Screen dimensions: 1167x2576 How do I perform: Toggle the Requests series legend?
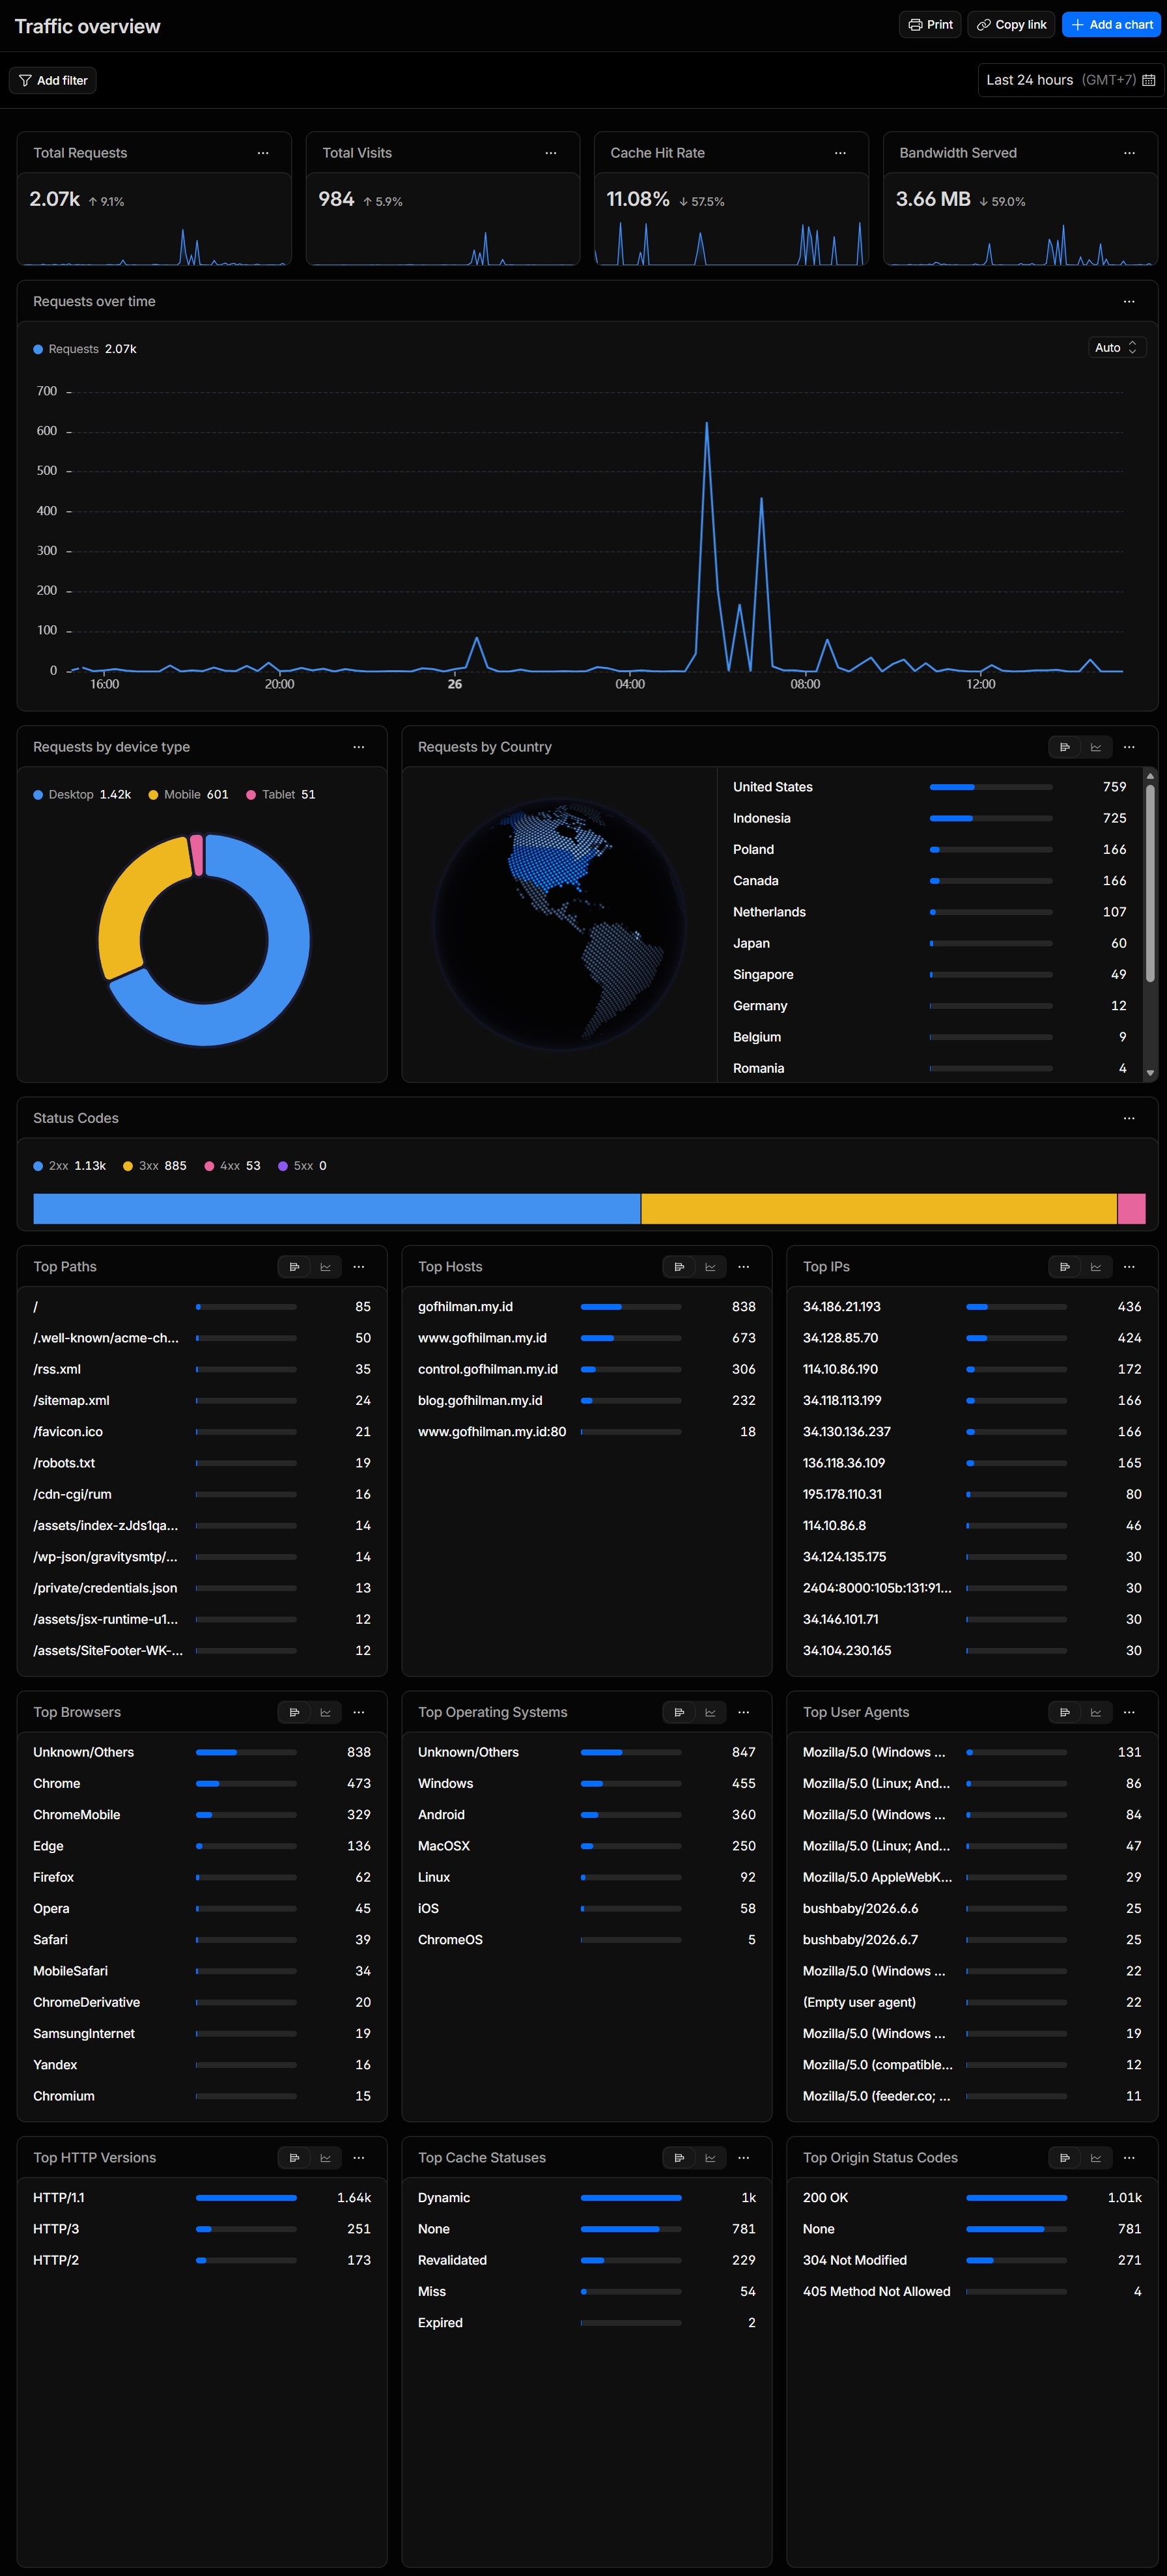pyautogui.click(x=85, y=349)
